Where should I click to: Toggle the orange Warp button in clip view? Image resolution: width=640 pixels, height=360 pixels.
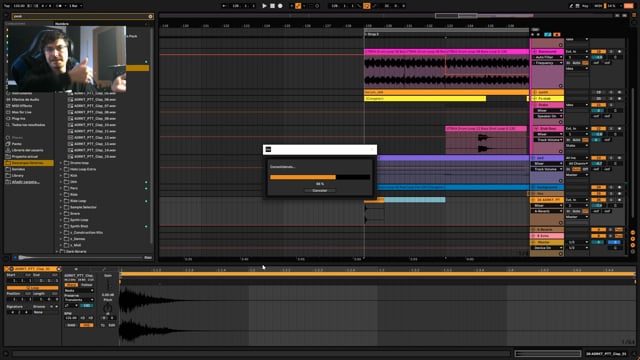click(71, 285)
